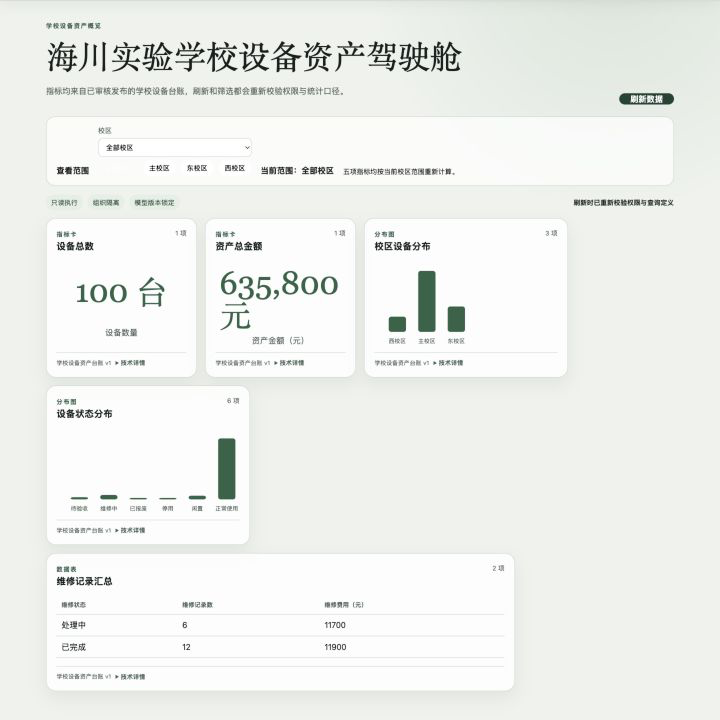720x720 pixels.
Task: Select the 已完成 table row cell
Action: coord(73,647)
